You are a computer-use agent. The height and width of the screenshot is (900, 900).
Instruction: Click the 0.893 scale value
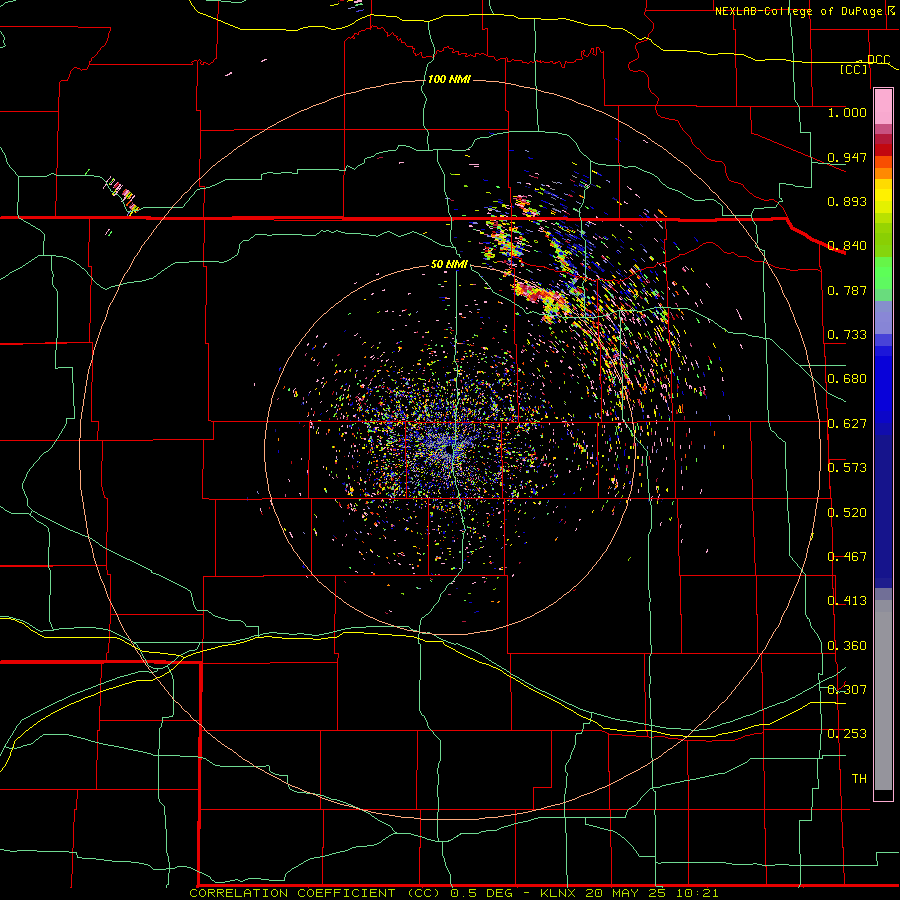click(x=847, y=201)
